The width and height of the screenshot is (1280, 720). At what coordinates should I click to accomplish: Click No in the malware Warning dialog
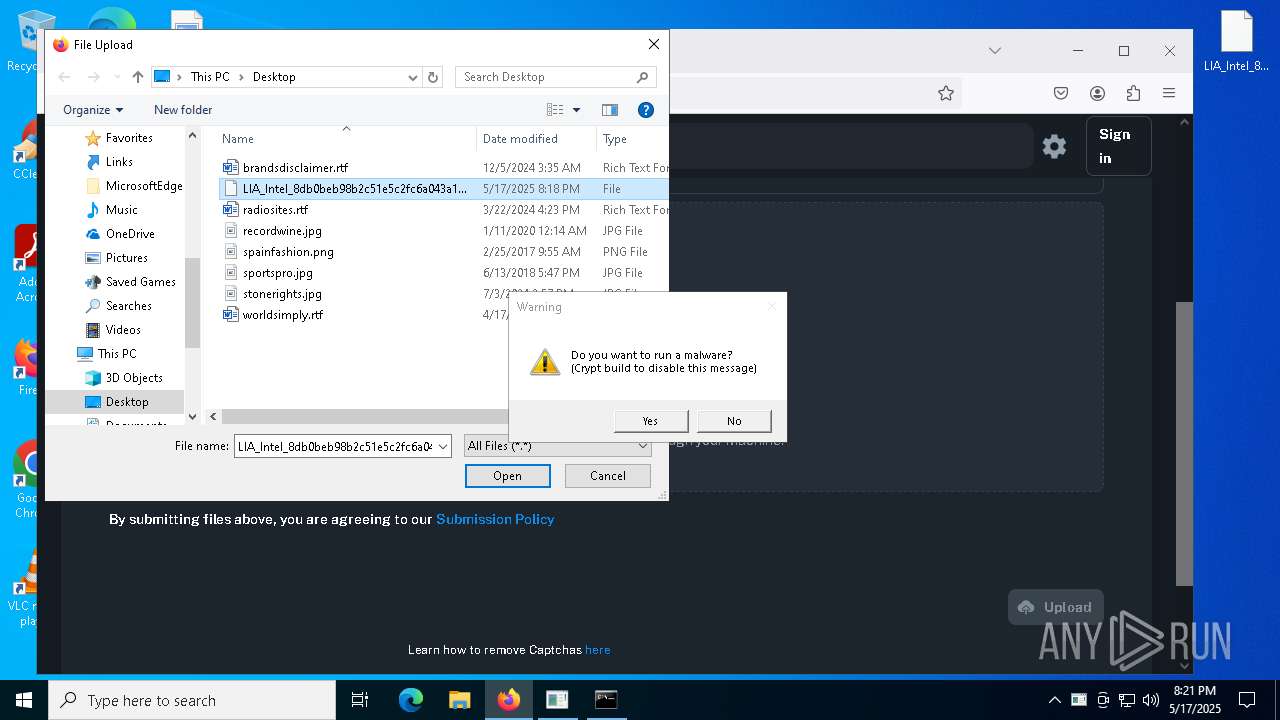pos(734,421)
